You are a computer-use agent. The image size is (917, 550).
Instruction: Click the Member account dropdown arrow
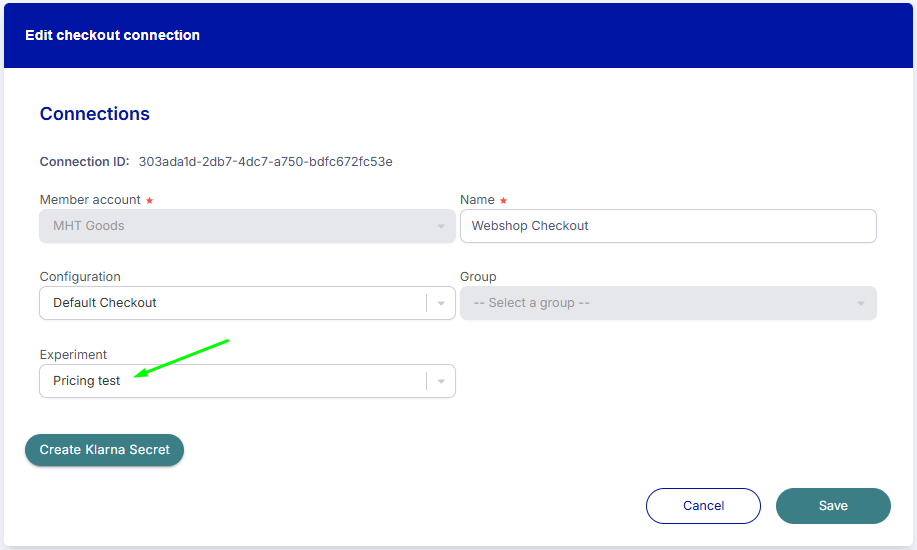coord(441,226)
